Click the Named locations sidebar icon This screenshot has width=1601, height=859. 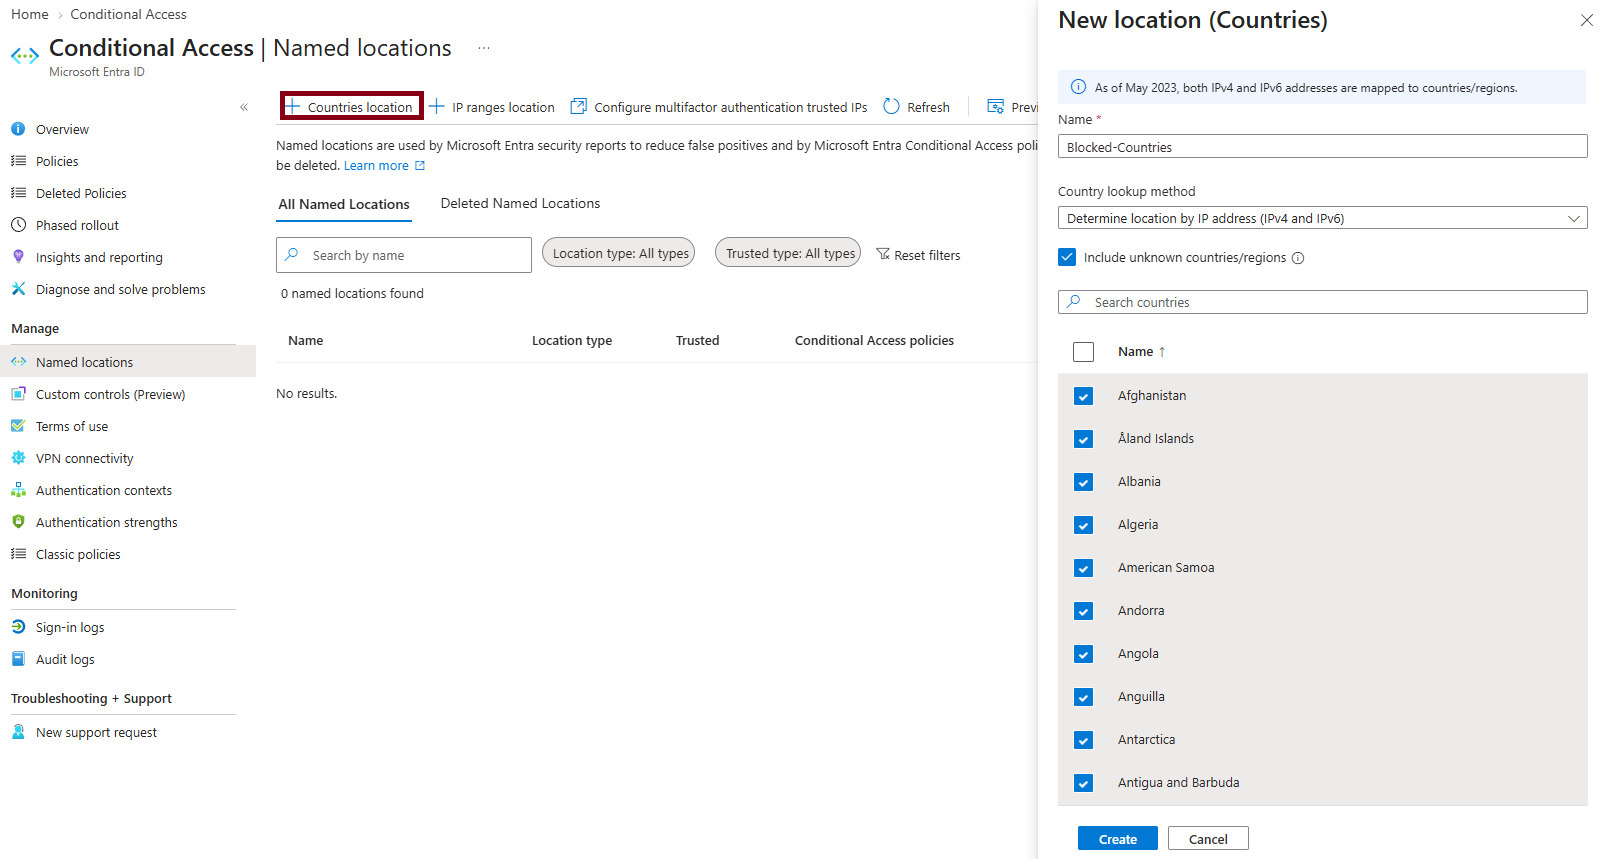point(18,362)
